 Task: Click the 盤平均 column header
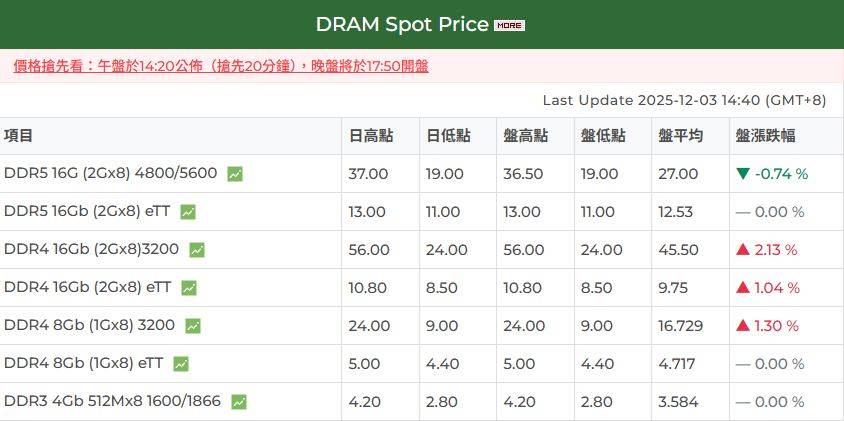(x=680, y=136)
